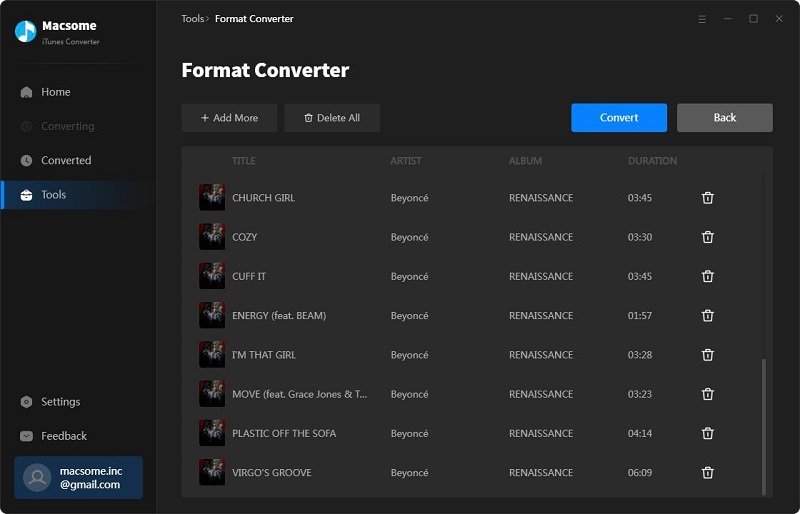Clear the list with Delete All
The width and height of the screenshot is (800, 514).
(332, 118)
